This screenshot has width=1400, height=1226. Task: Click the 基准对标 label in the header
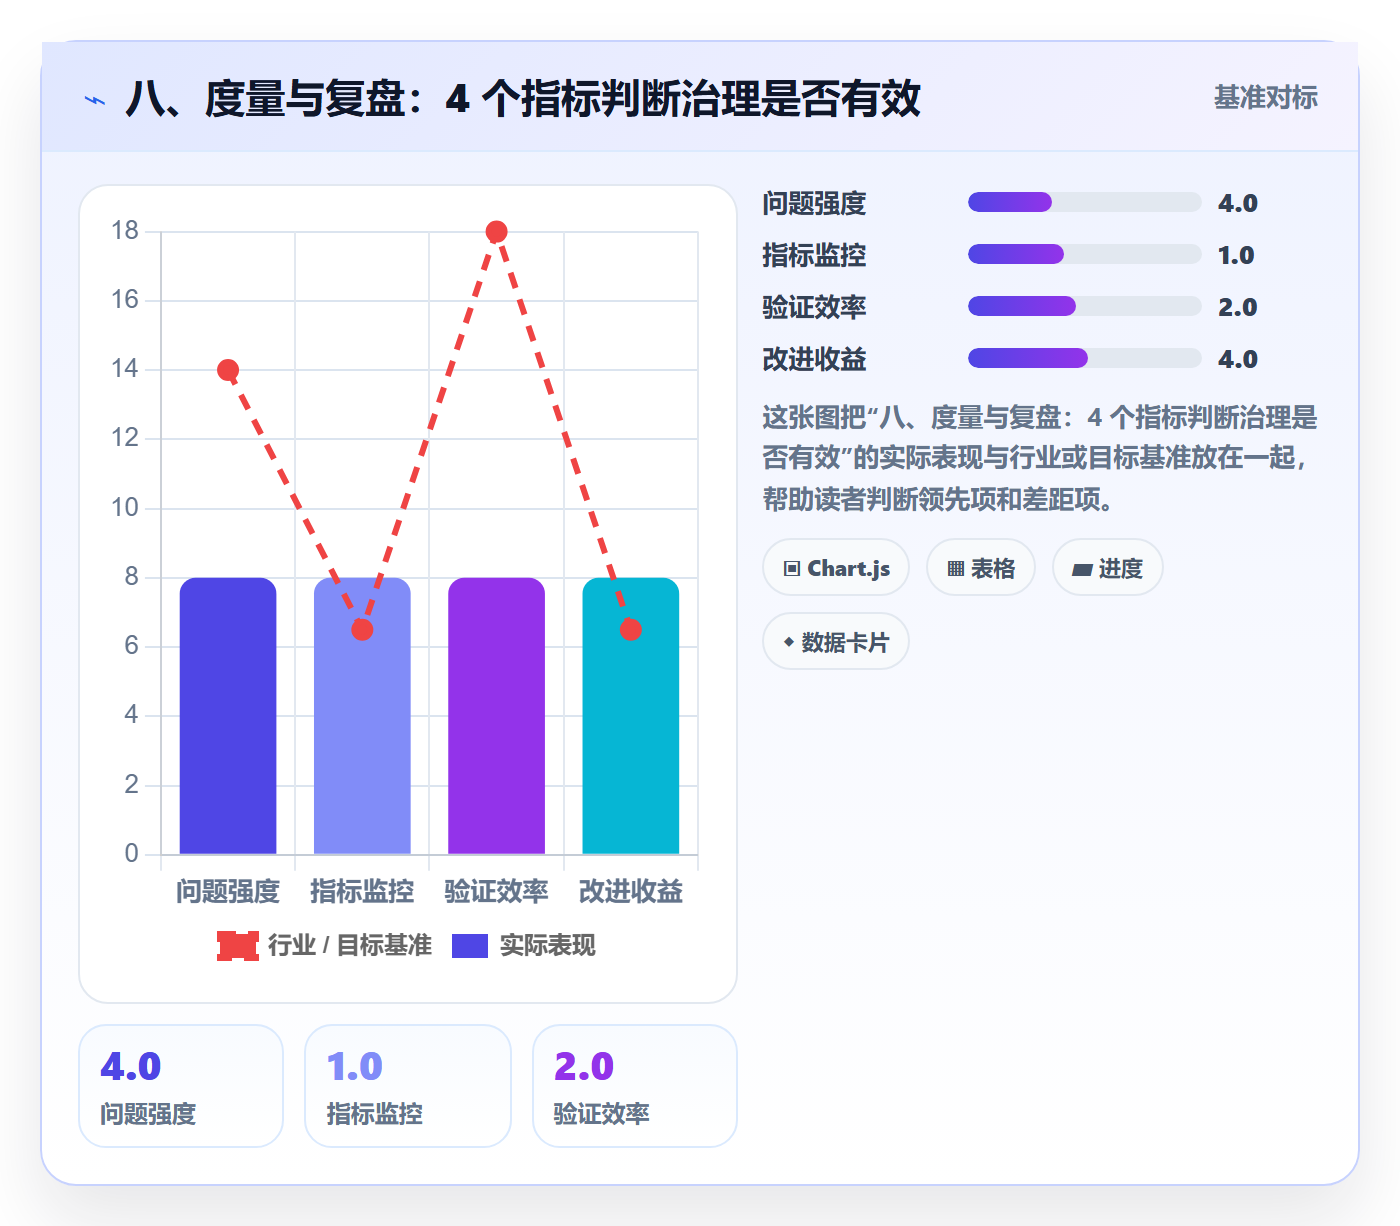pyautogui.click(x=1265, y=97)
